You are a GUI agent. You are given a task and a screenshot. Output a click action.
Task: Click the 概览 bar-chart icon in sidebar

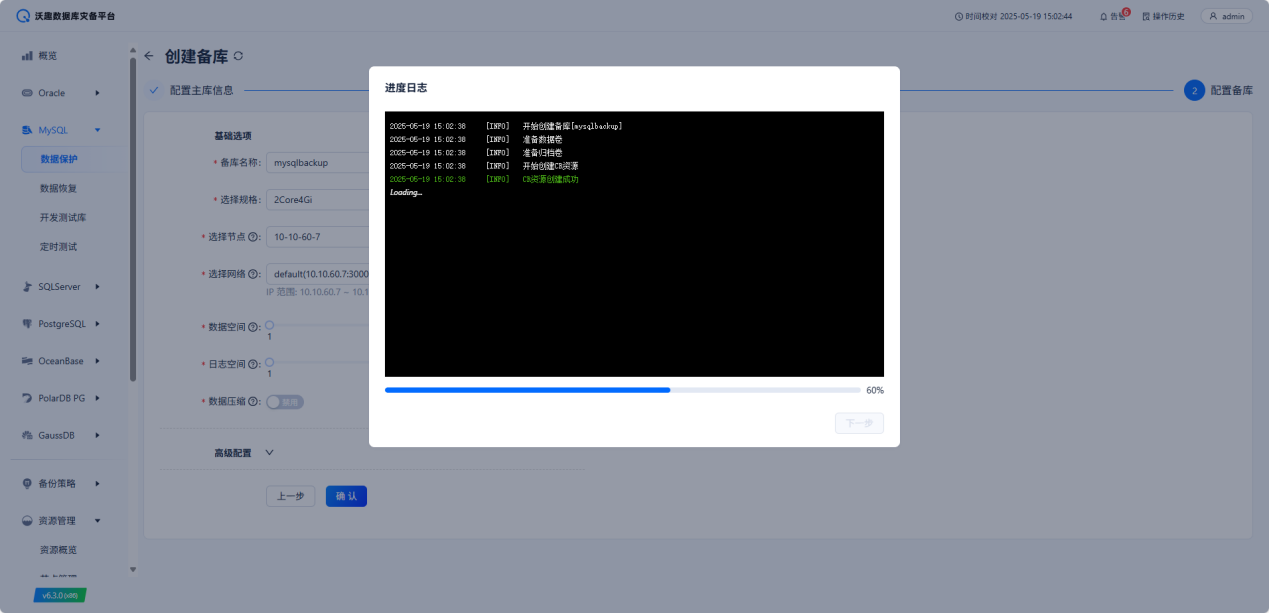click(x=28, y=56)
